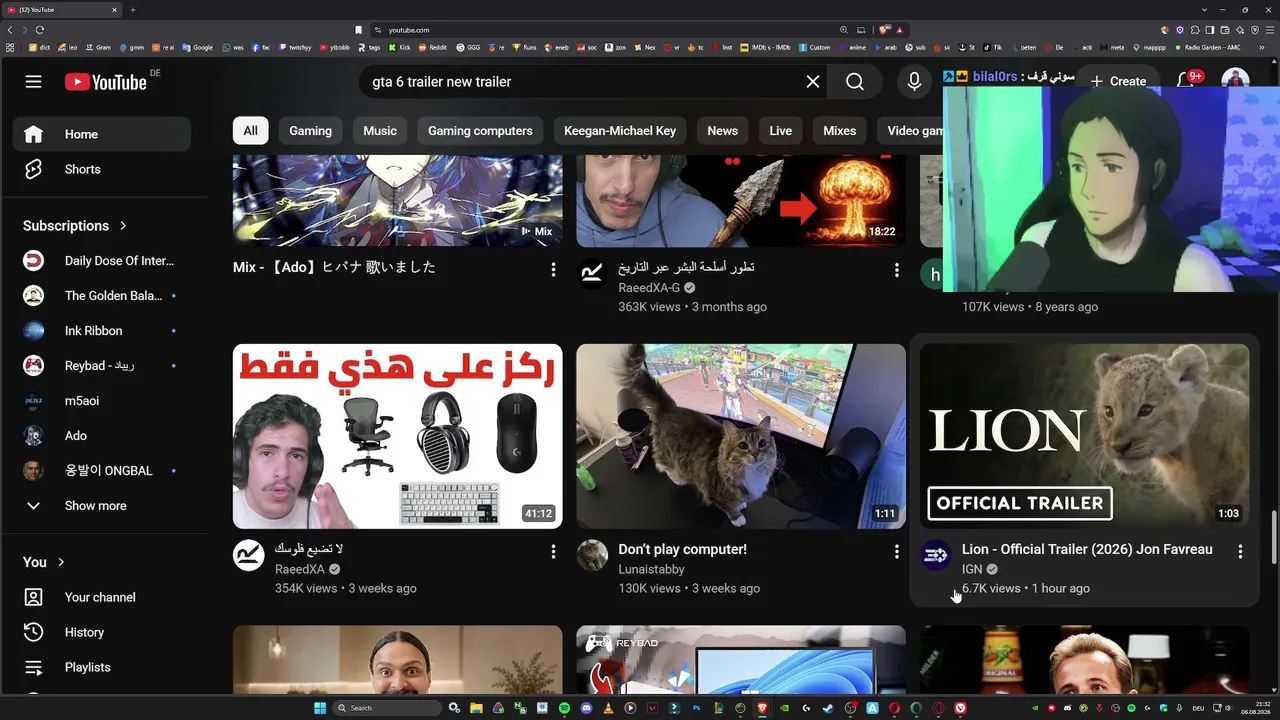The height and width of the screenshot is (720, 1280).
Task: Open the ONGBAL subscription
Action: coord(102,471)
